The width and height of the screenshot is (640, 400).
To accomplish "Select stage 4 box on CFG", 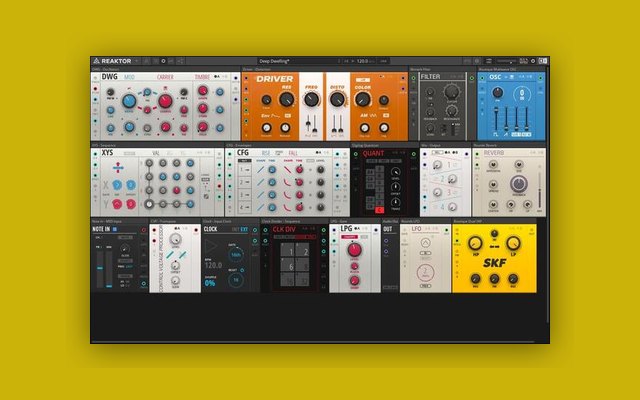I will 244,207.
